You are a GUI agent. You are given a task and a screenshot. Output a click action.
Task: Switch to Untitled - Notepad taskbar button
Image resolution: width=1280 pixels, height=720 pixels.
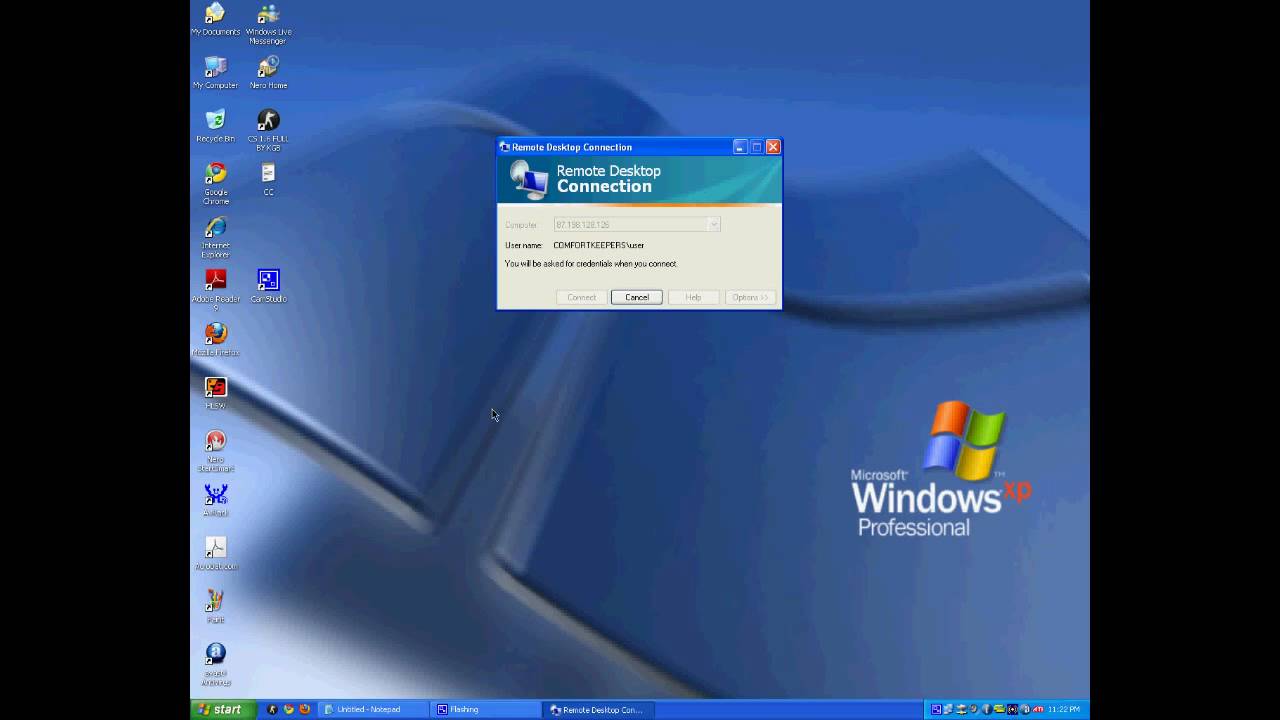coord(375,709)
